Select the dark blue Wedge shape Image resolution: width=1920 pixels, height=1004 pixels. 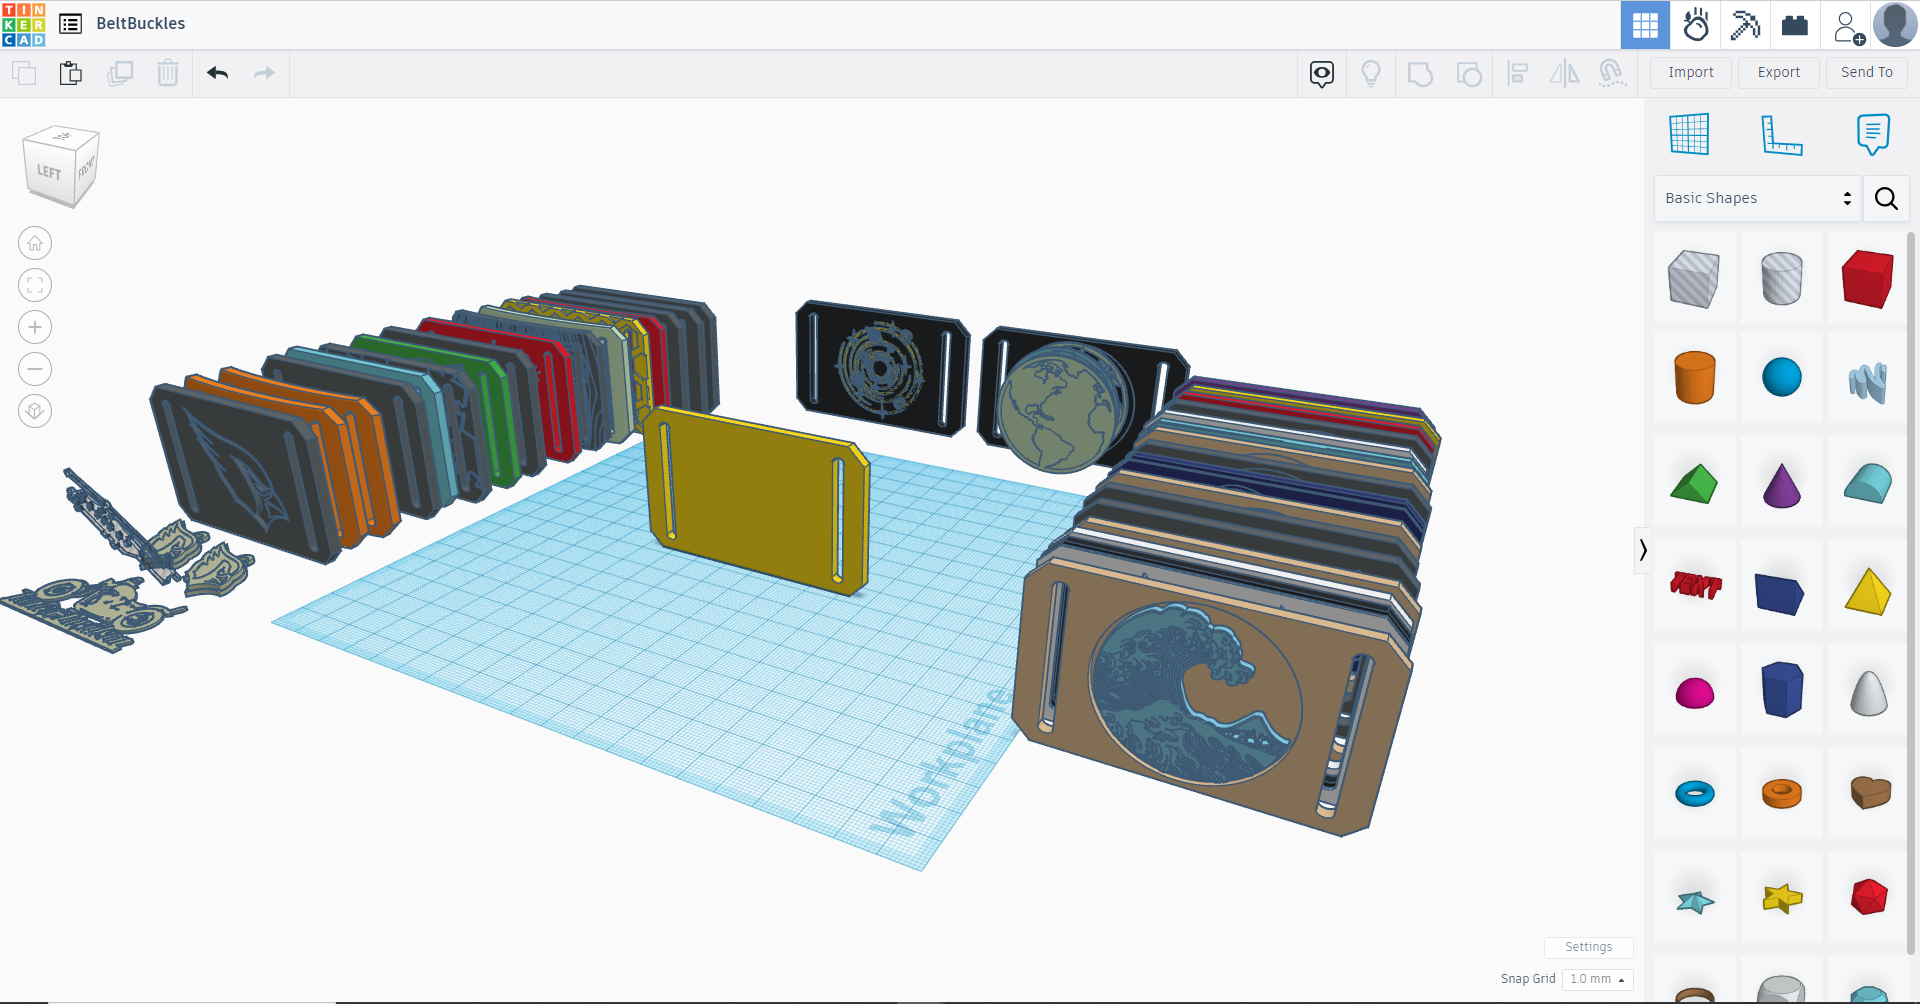coord(1781,592)
